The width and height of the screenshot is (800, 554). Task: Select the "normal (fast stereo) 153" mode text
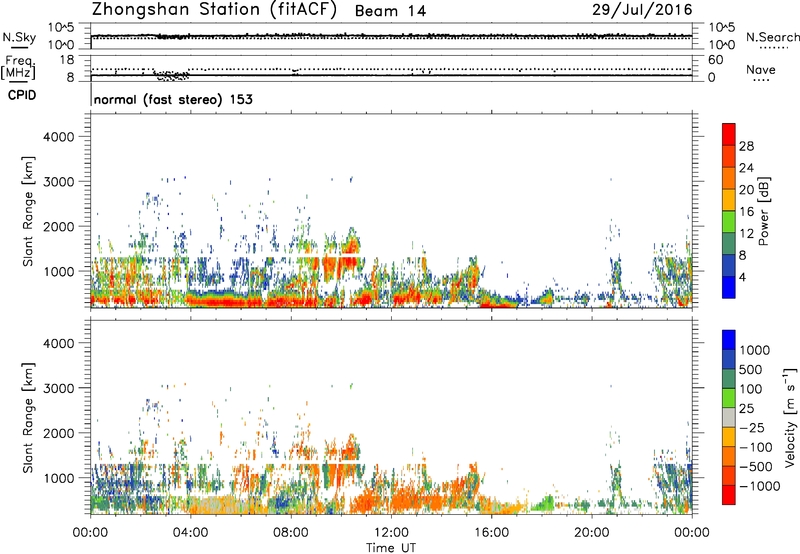click(173, 99)
